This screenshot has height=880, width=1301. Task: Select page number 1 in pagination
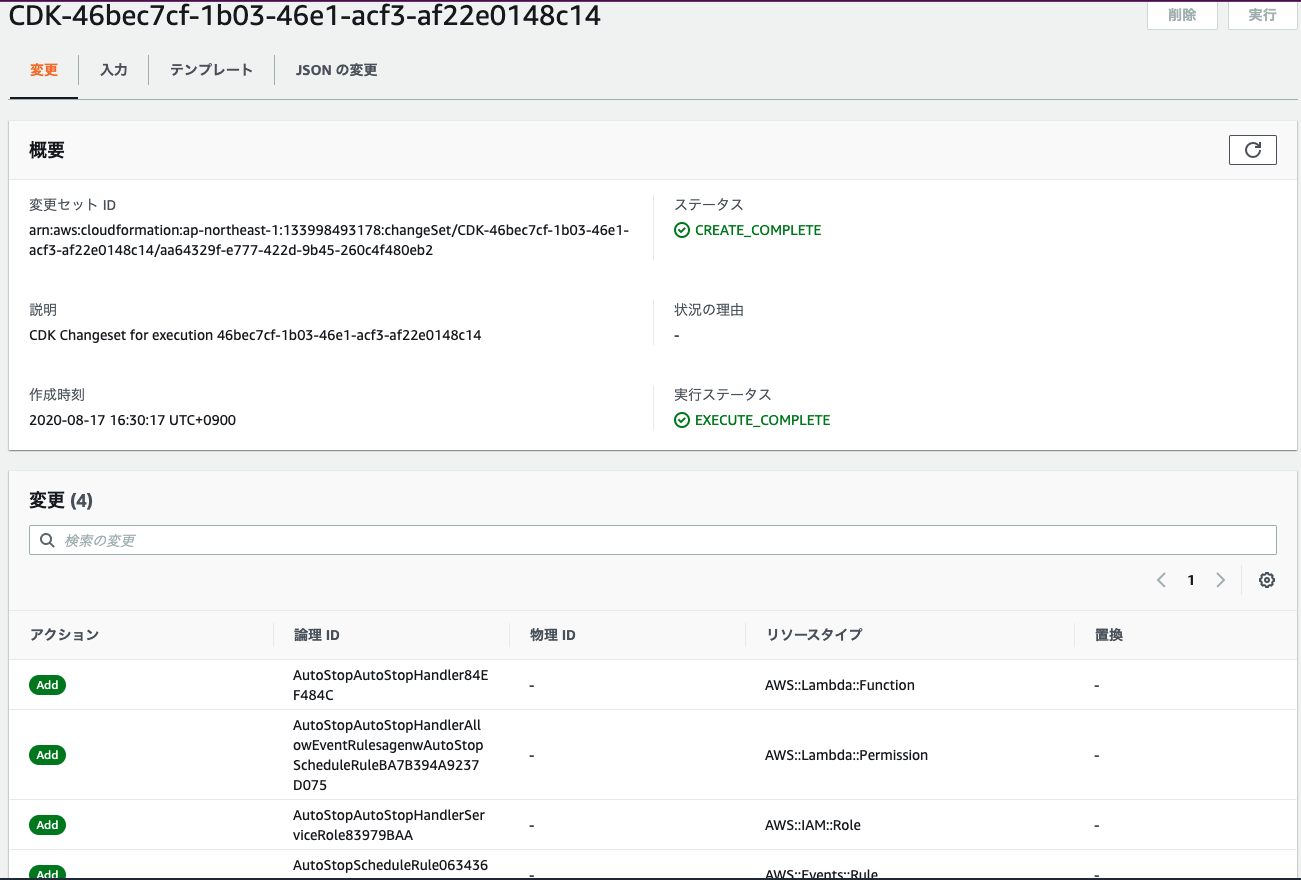(1191, 580)
